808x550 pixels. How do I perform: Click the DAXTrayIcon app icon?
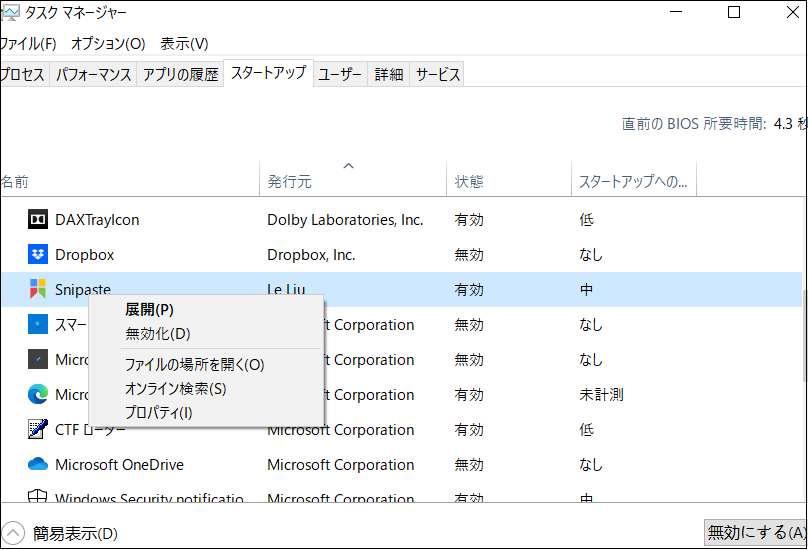[38, 220]
